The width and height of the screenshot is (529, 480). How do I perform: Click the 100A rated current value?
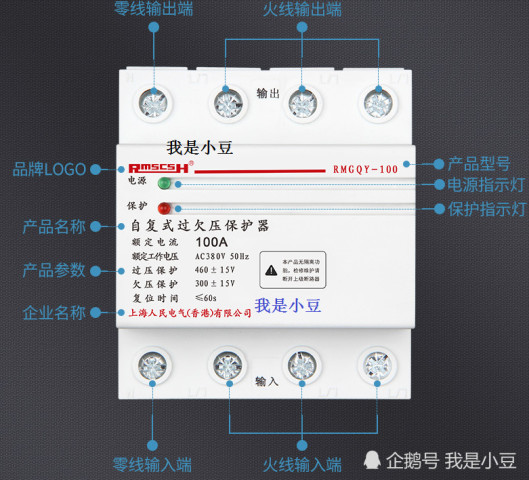pyautogui.click(x=212, y=242)
